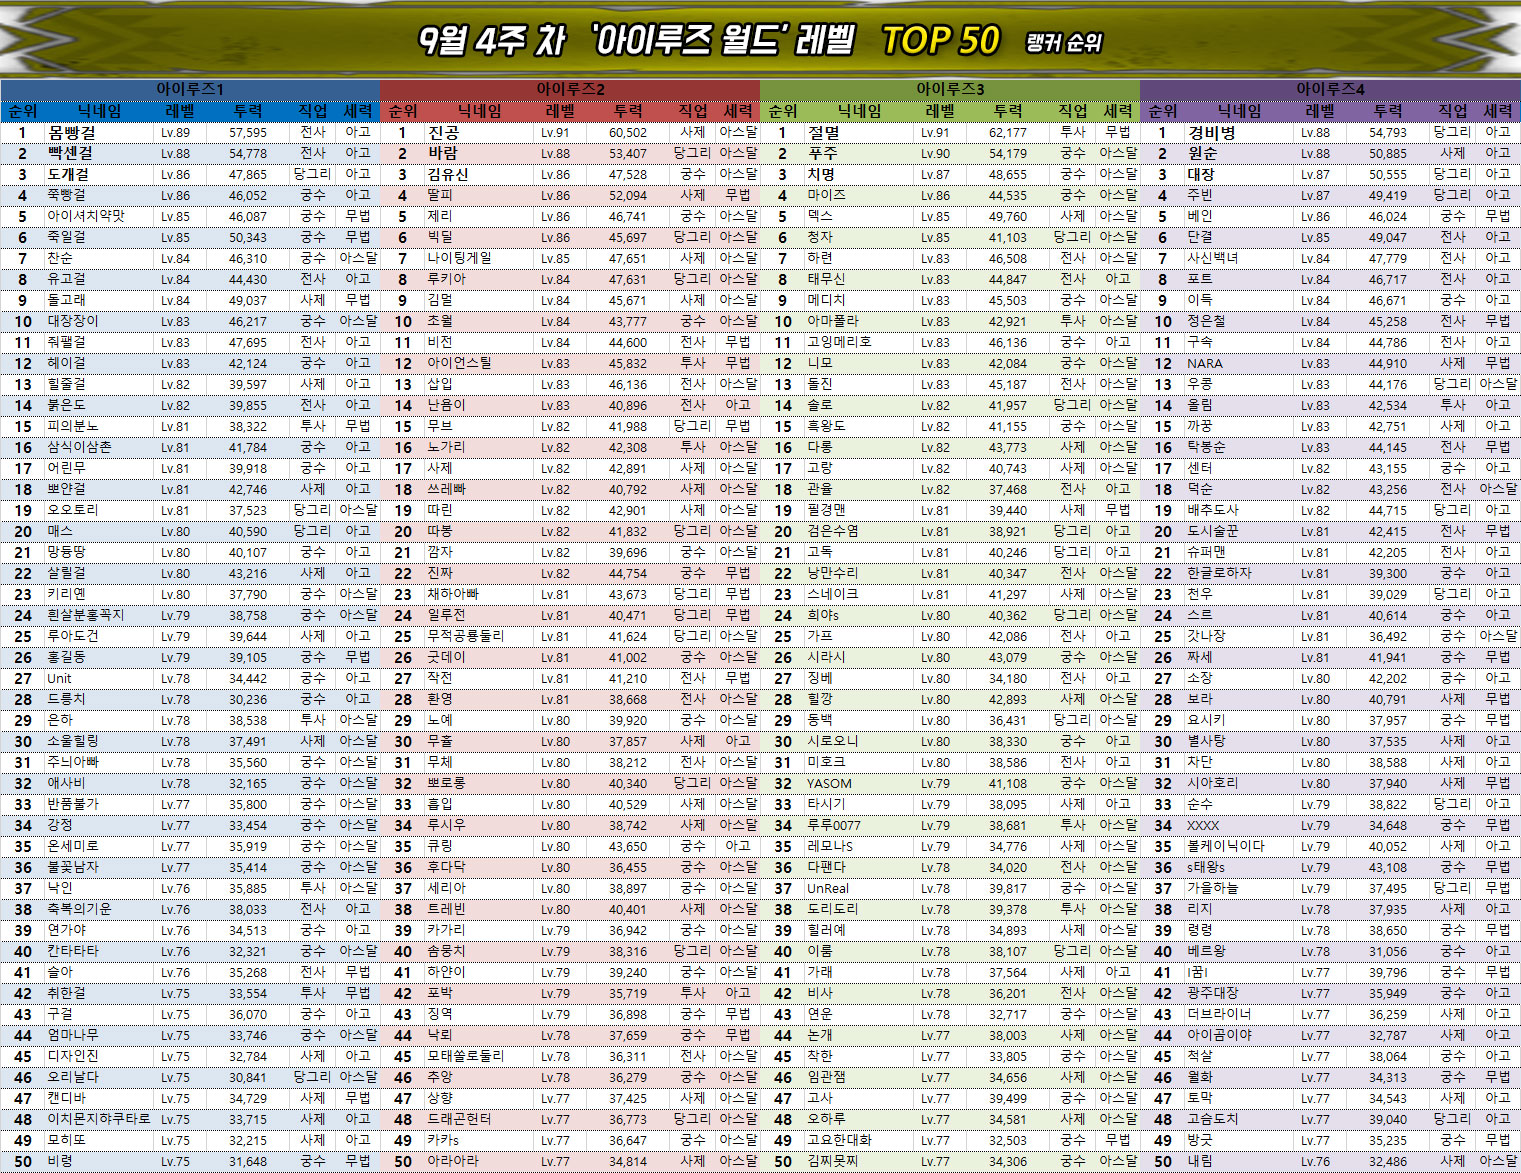Select top-ranked nickname 몸빵걸
The width and height of the screenshot is (1521, 1173).
click(x=72, y=132)
